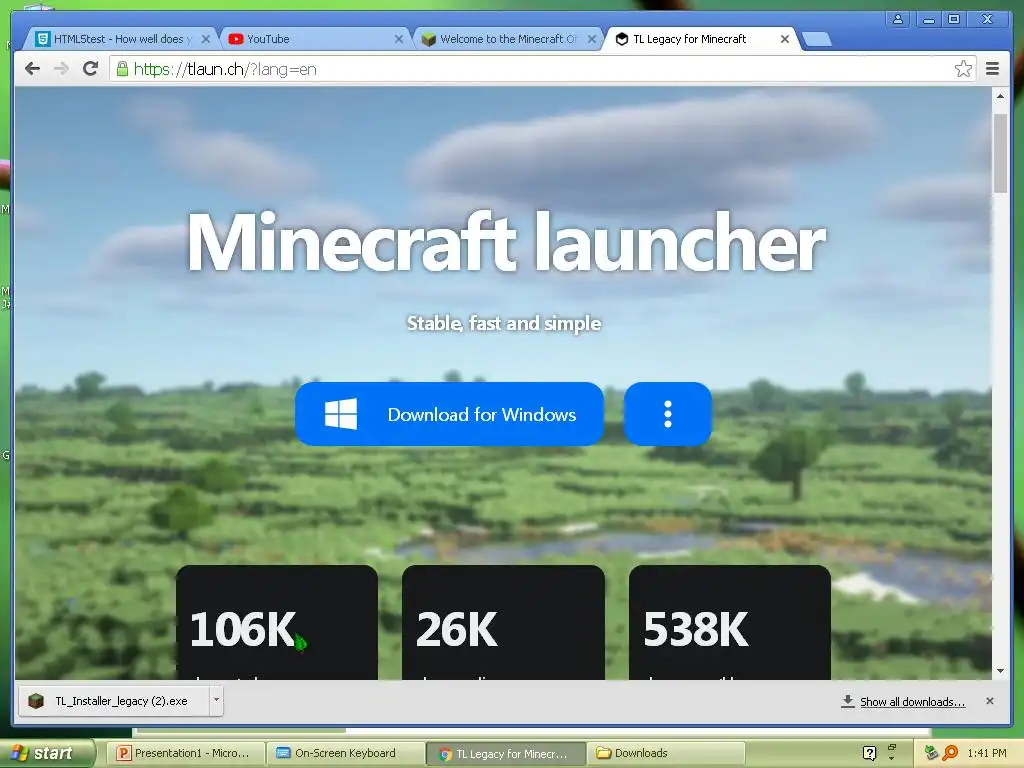
Task: Open the Downloads folder taskbar button
Action: pyautogui.click(x=665, y=753)
